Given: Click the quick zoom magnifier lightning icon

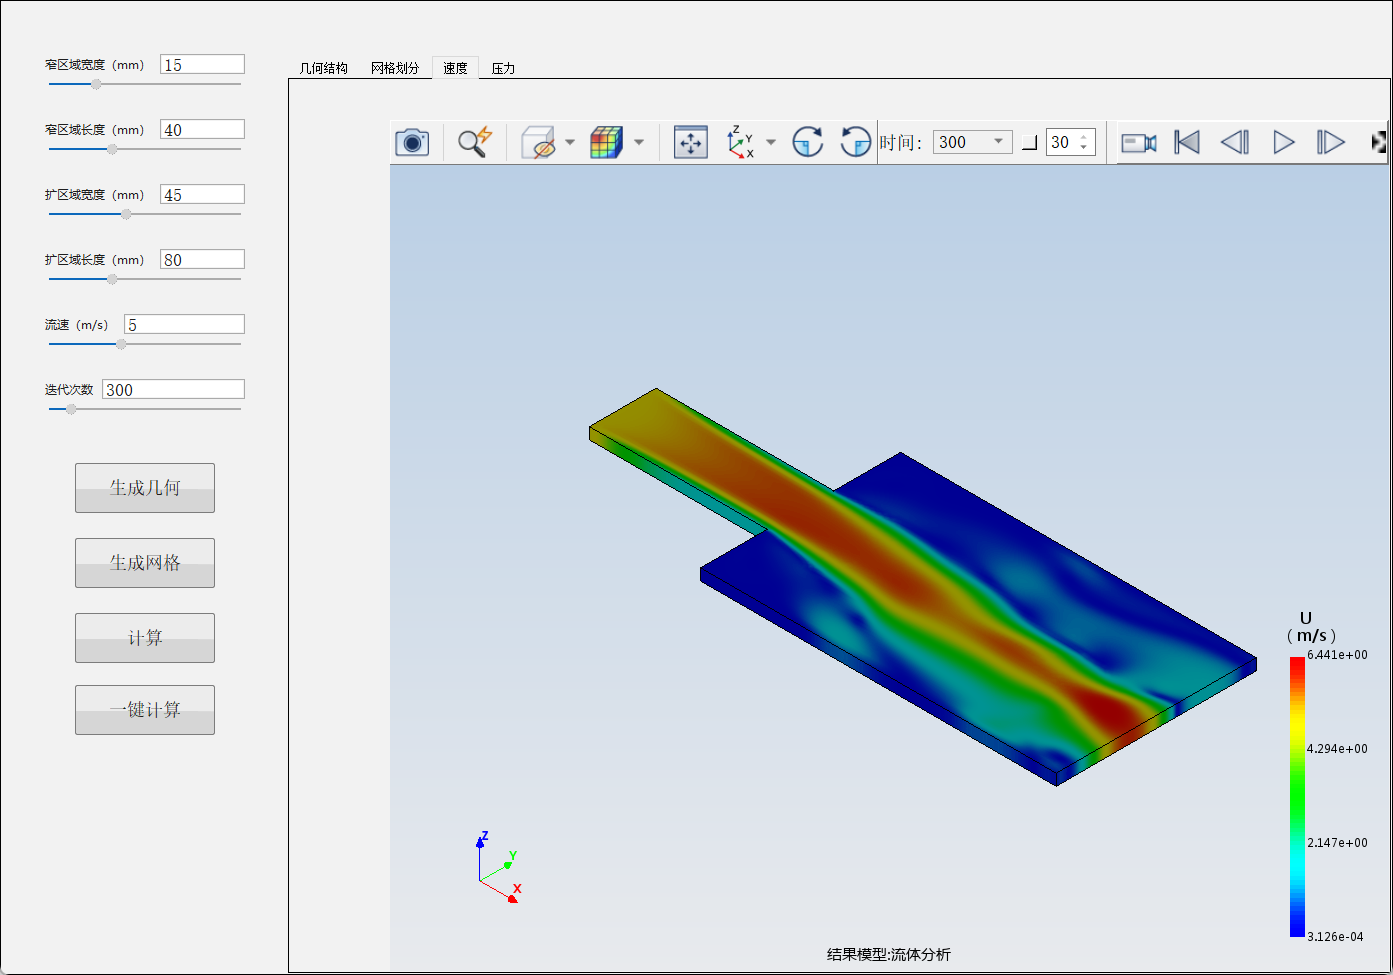Looking at the screenshot, I should click(x=475, y=142).
